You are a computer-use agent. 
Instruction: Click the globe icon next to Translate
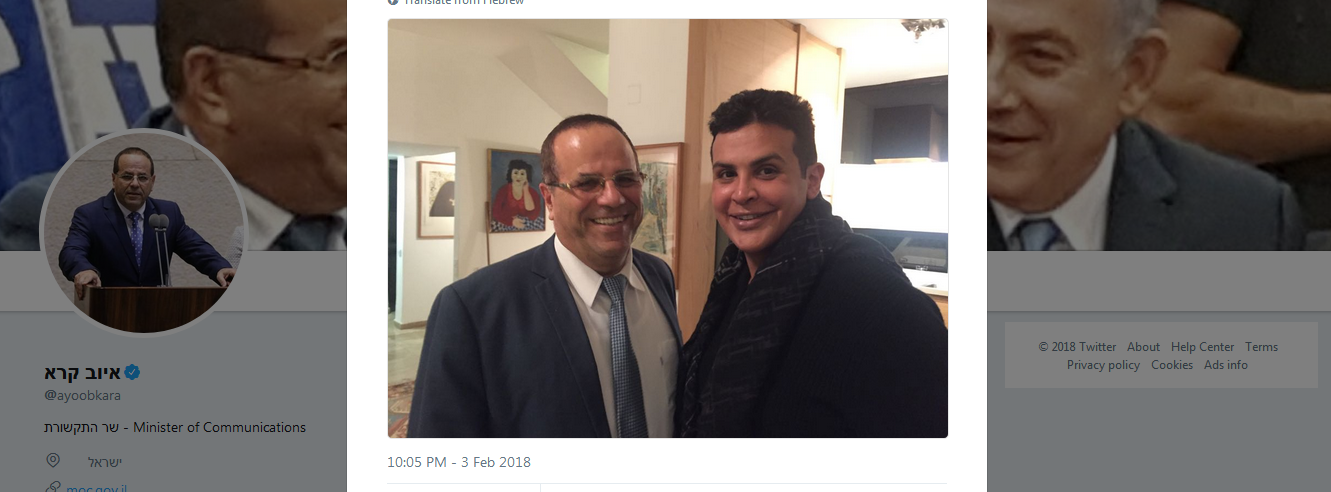pos(393,2)
